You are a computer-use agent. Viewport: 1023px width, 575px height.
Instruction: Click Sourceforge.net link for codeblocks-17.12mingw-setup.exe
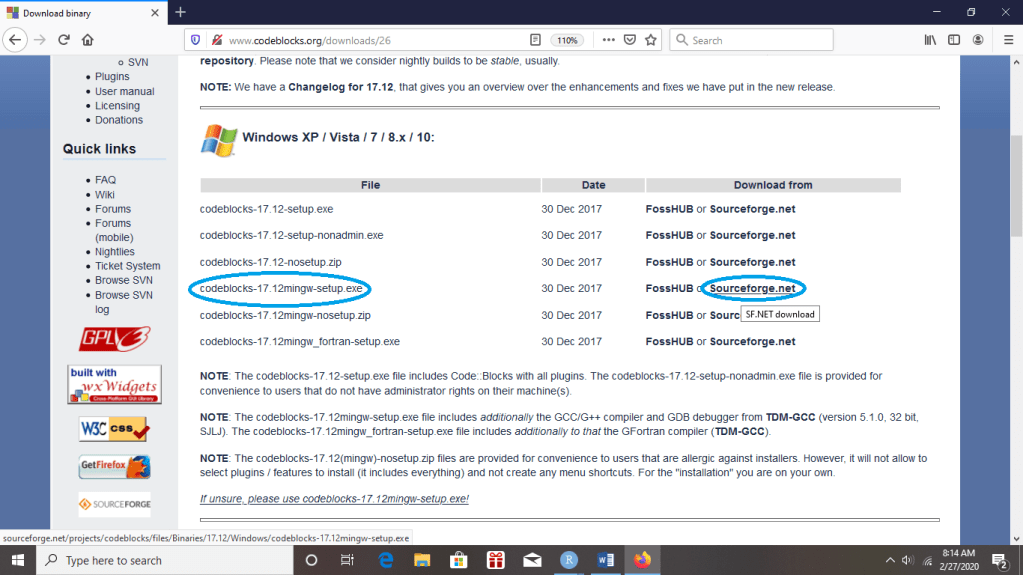tap(752, 289)
